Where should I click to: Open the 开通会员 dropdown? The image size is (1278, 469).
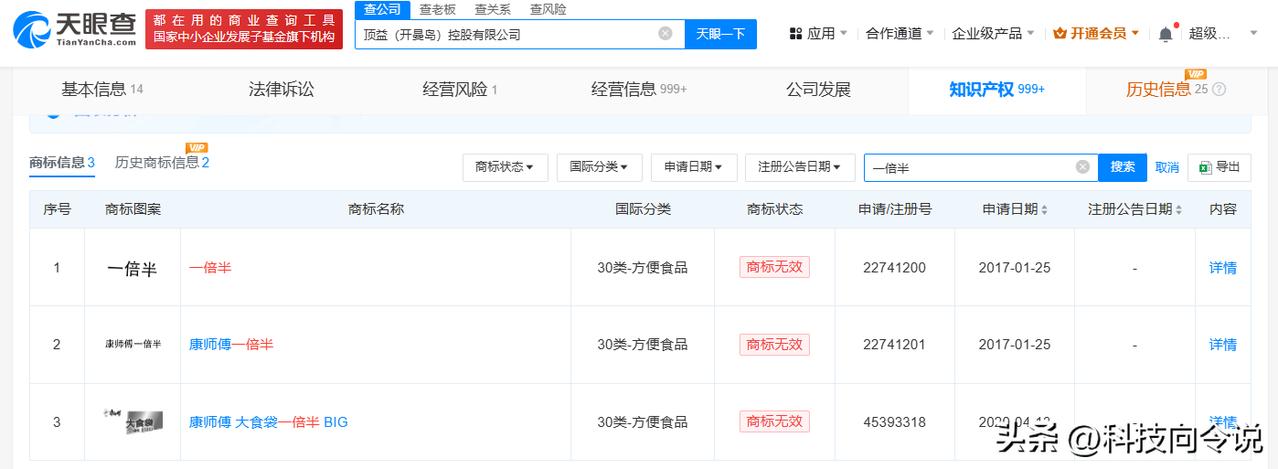pos(1096,34)
